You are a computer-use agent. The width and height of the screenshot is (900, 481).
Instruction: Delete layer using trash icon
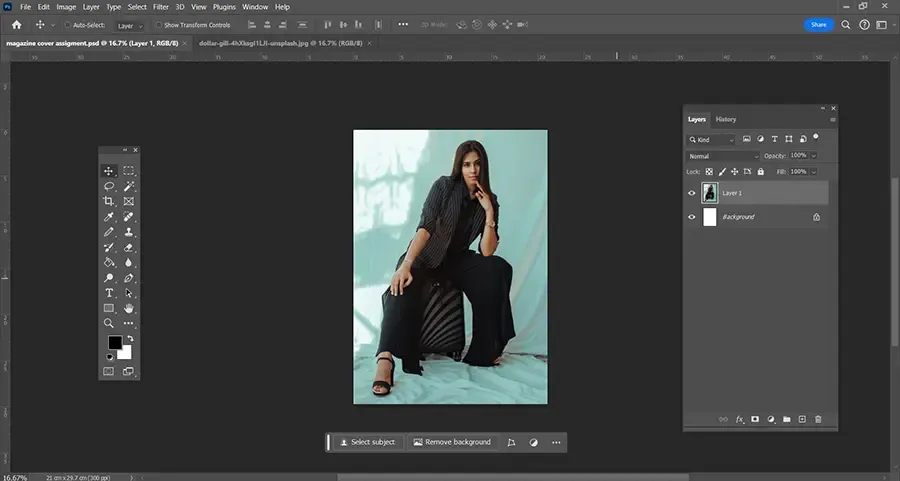(x=818, y=419)
